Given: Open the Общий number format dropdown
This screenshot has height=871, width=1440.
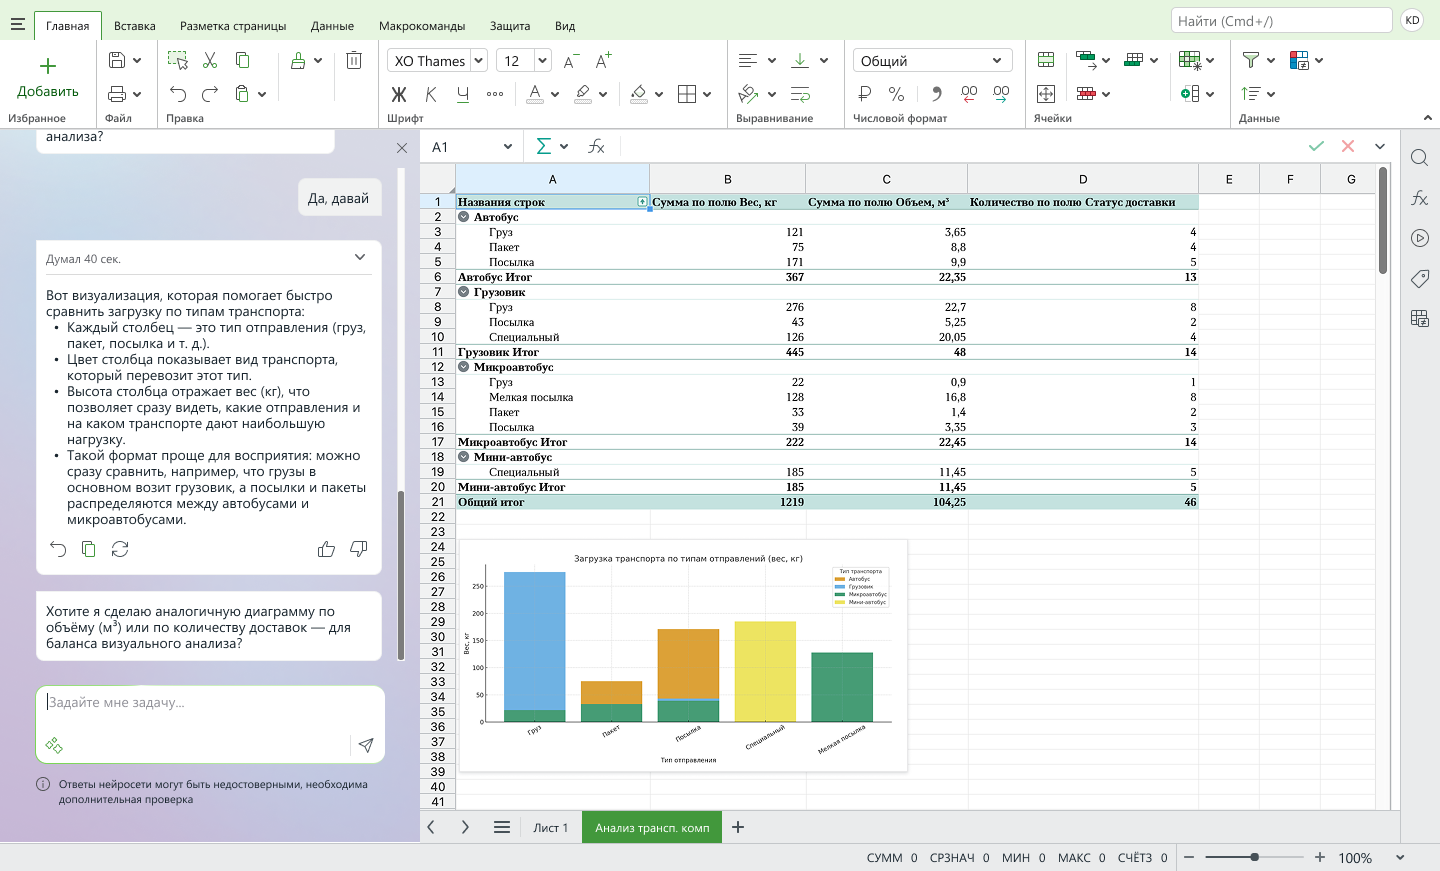Looking at the screenshot, I should (996, 61).
